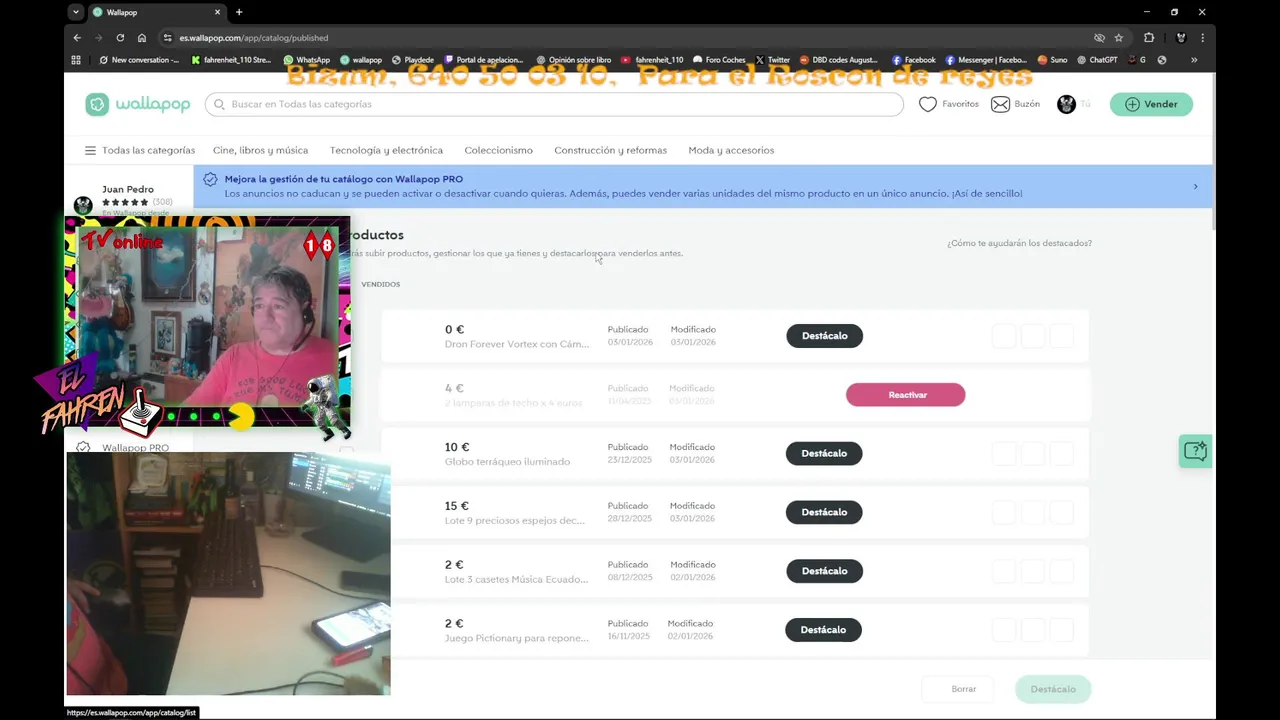1280x720 pixels.
Task: Open the Tecnología y electrónica category
Action: (x=386, y=150)
